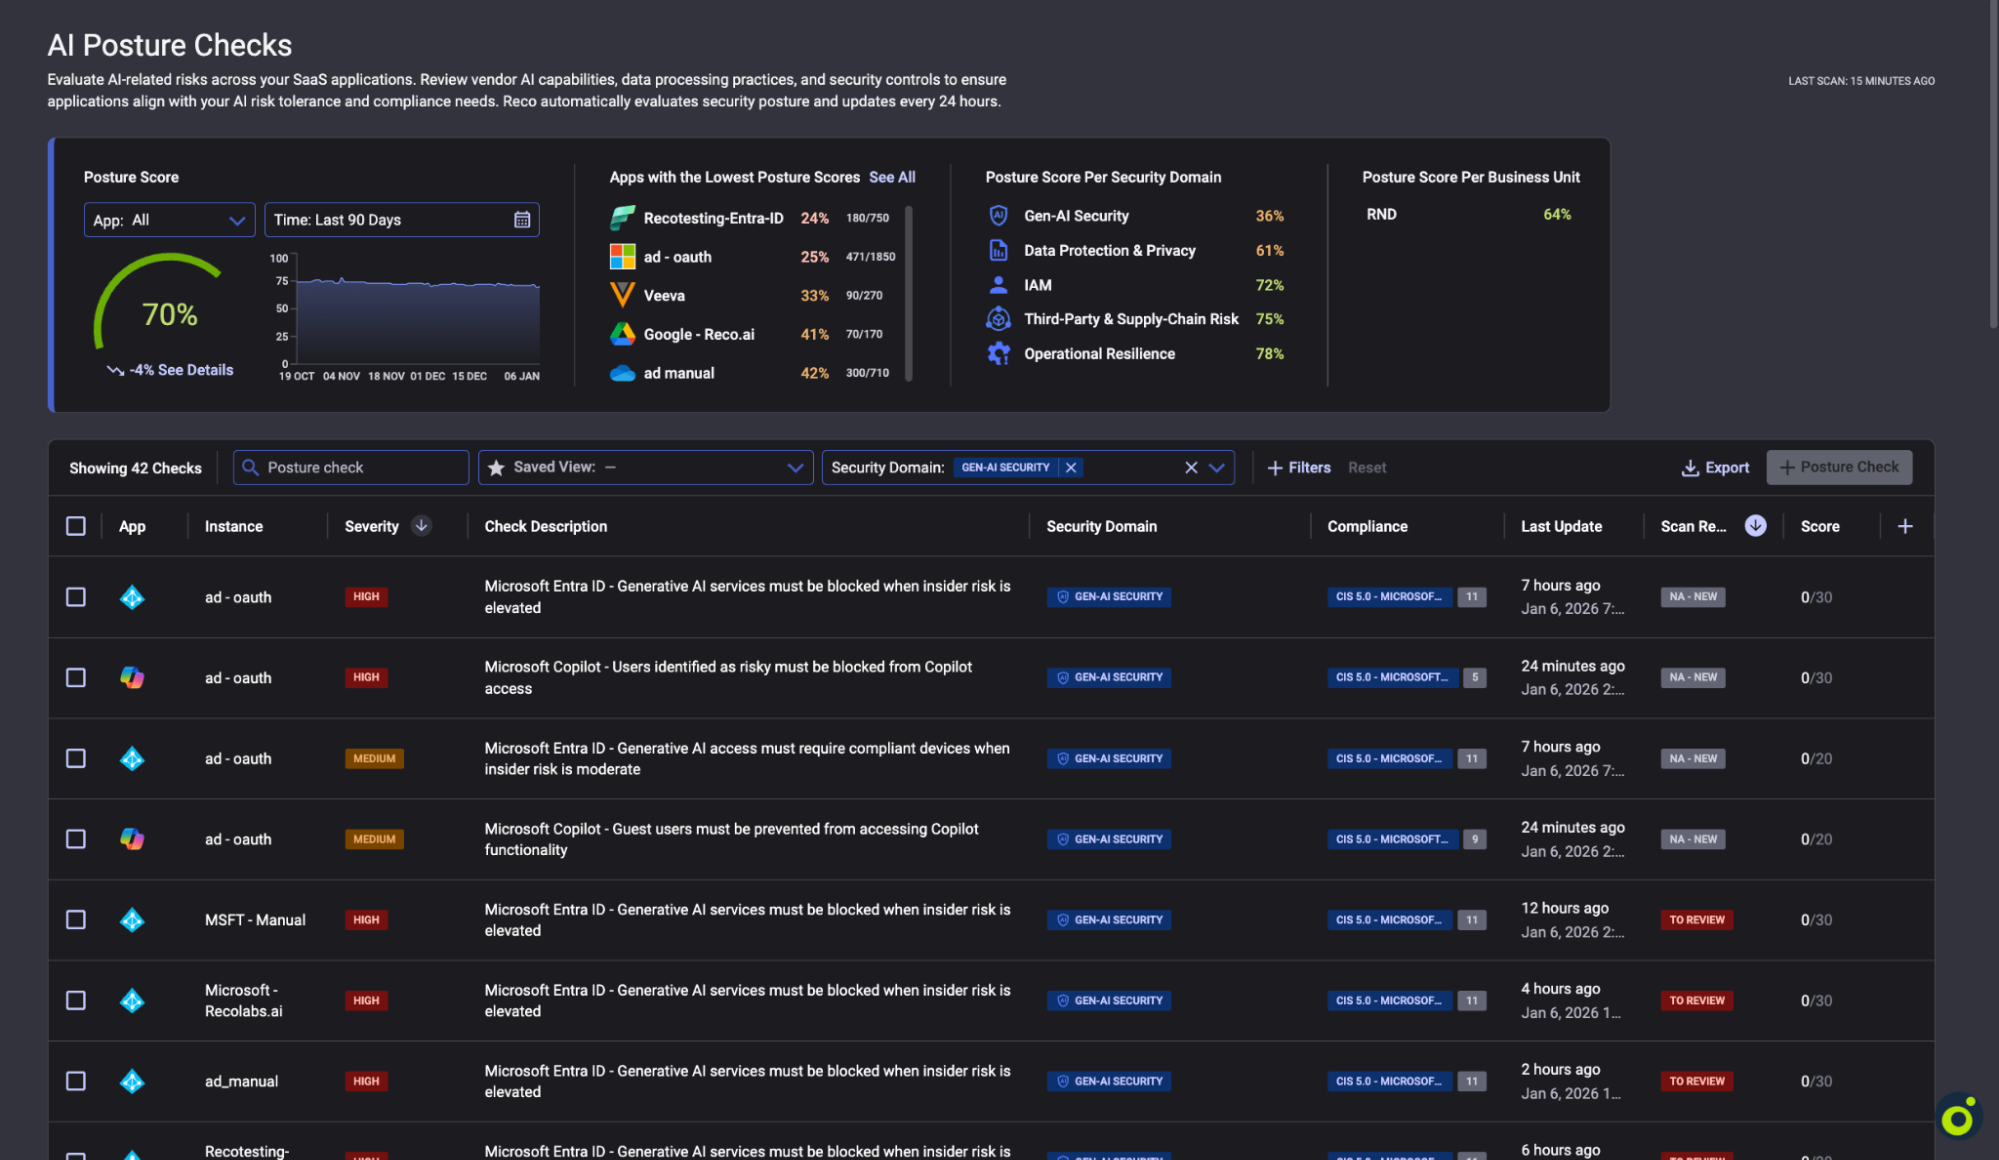
Task: Open the green chat assistant bubble
Action: coord(1957,1118)
